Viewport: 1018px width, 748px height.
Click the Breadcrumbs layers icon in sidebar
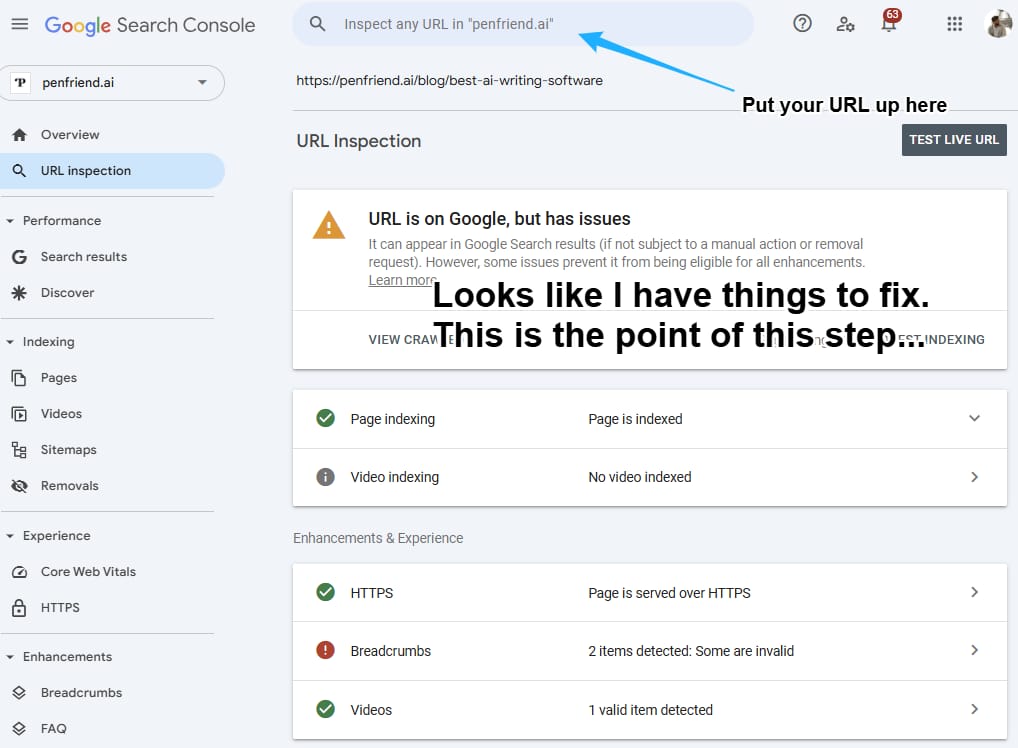click(19, 693)
